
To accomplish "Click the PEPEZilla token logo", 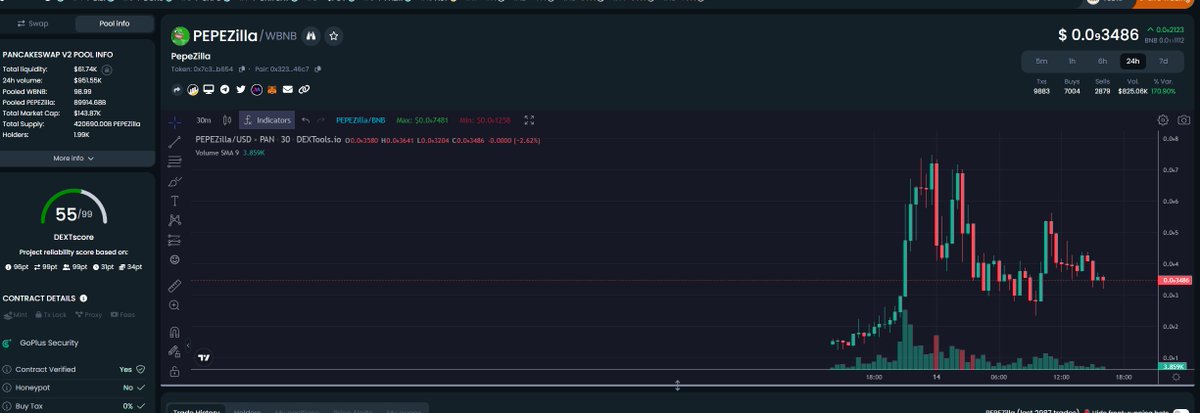I will point(180,36).
